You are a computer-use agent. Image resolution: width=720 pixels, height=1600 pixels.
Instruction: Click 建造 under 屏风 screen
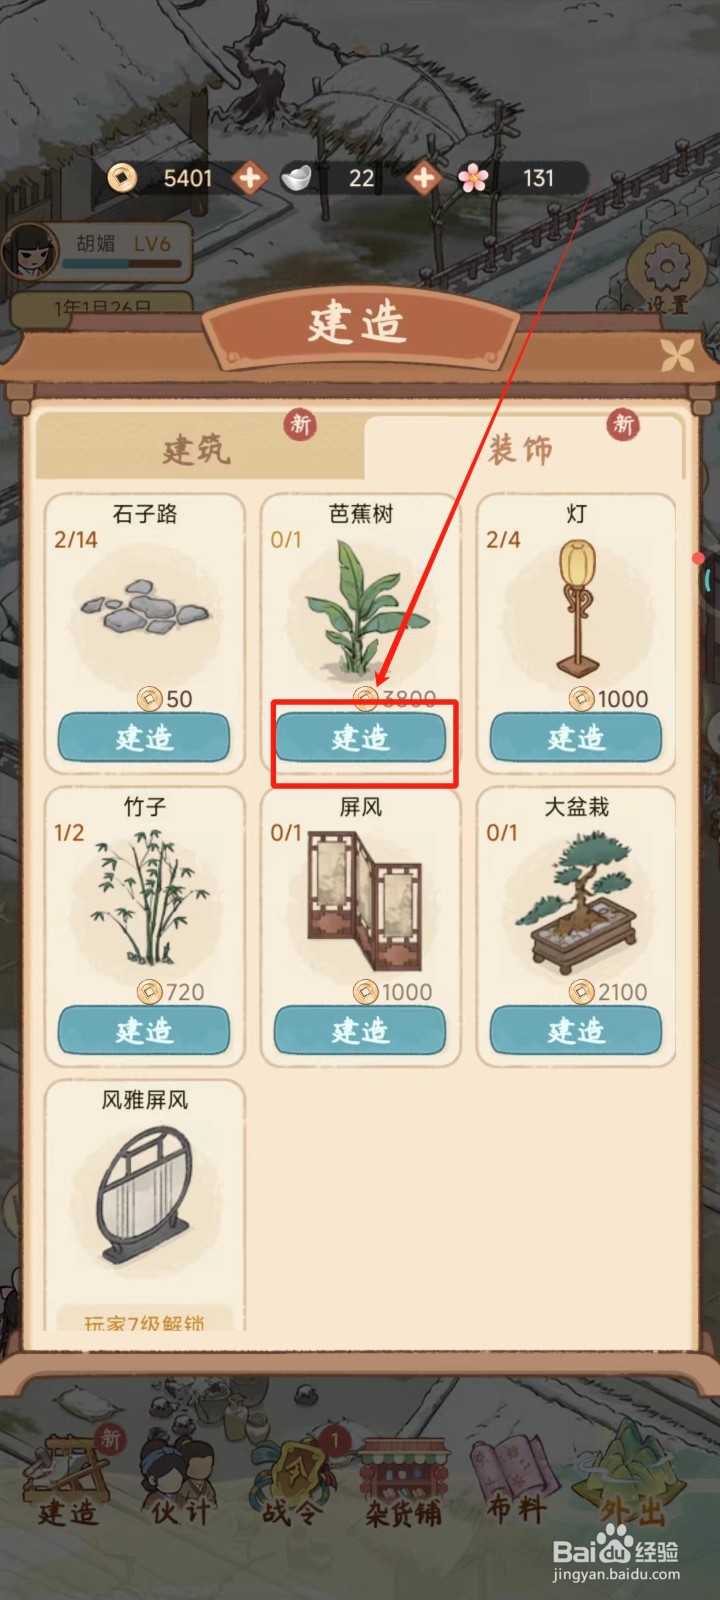[x=360, y=1030]
